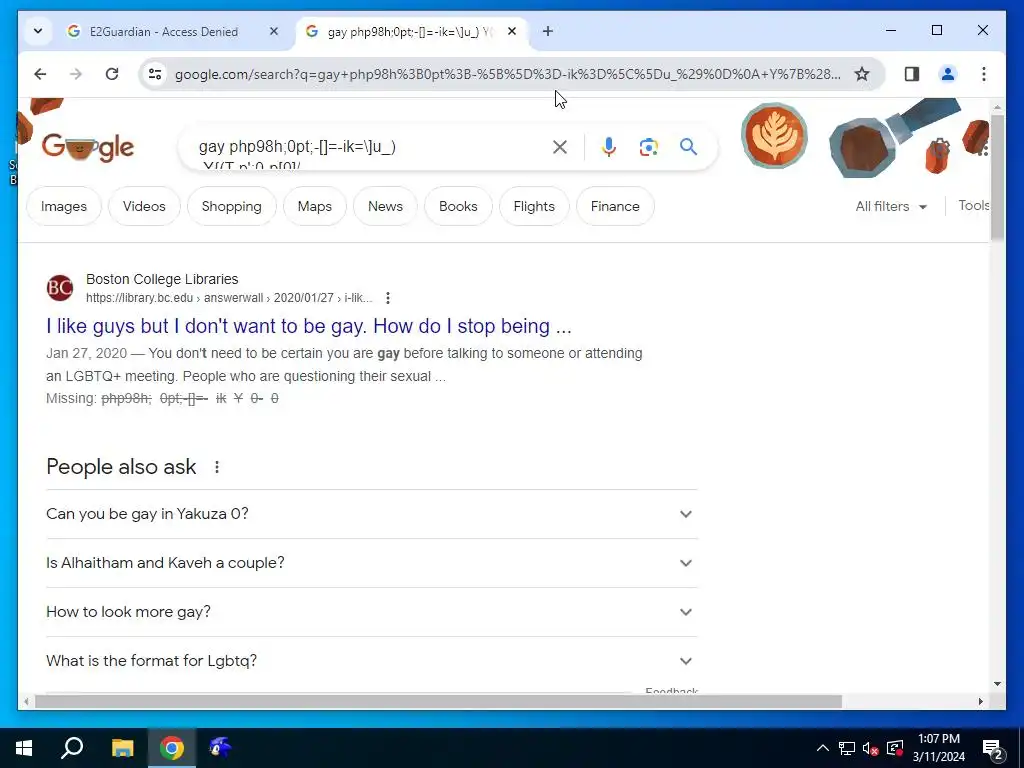Open Boston College Libraries site name
This screenshot has height=768, width=1024.
(162, 280)
